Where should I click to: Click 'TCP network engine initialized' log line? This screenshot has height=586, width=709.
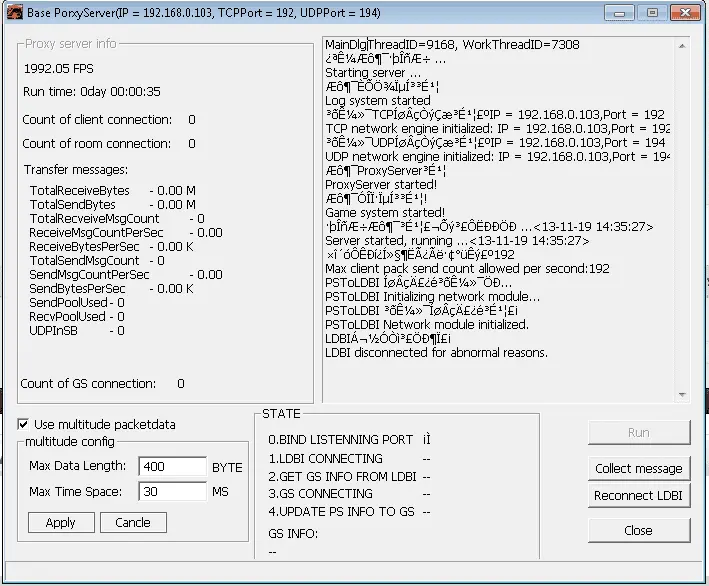497,128
